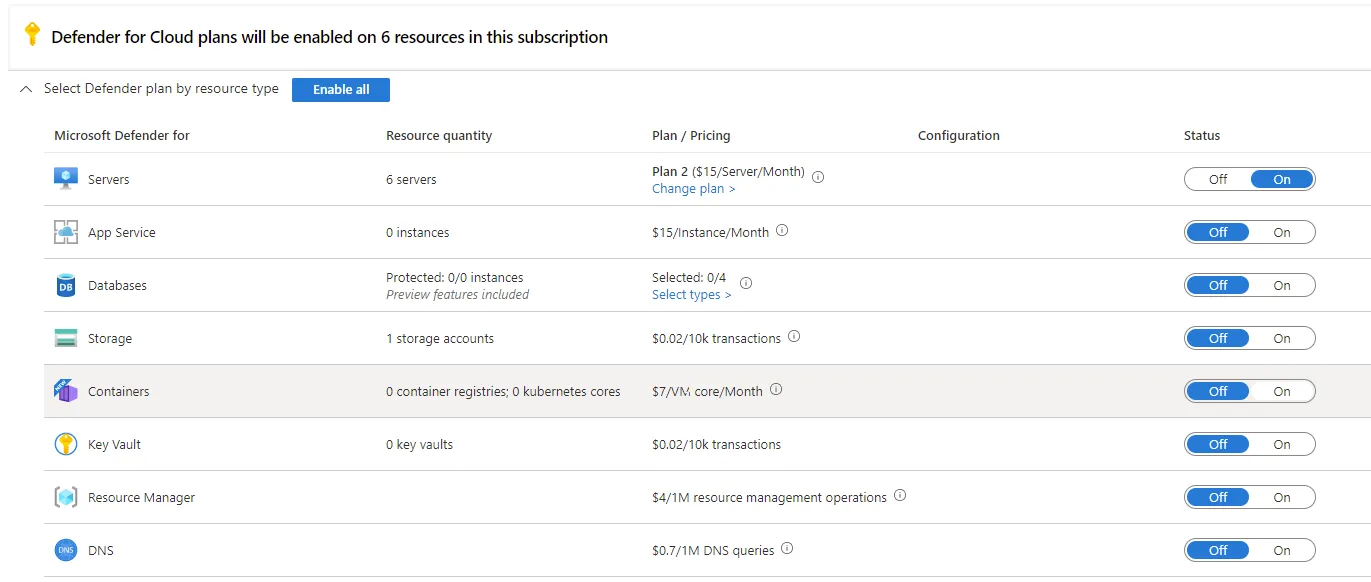Turn on the DNS plan
The height and width of the screenshot is (582, 1371).
point(1282,550)
